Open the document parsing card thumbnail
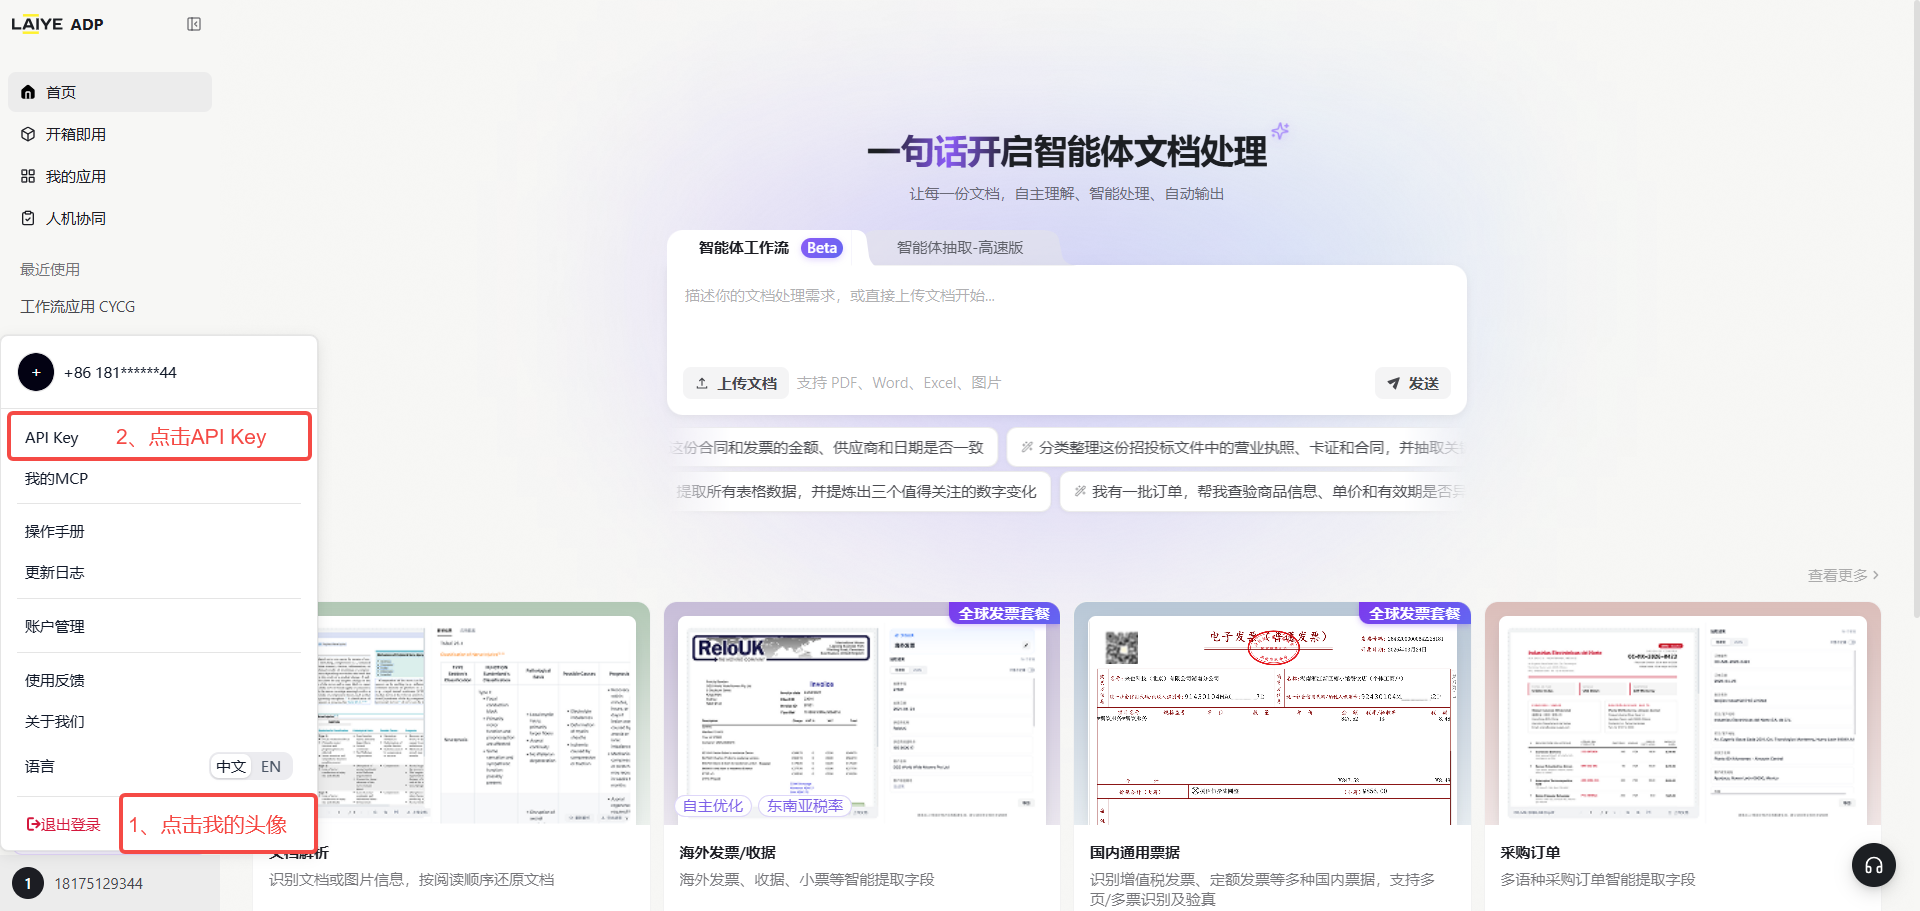Image resolution: width=1920 pixels, height=911 pixels. [x=484, y=713]
